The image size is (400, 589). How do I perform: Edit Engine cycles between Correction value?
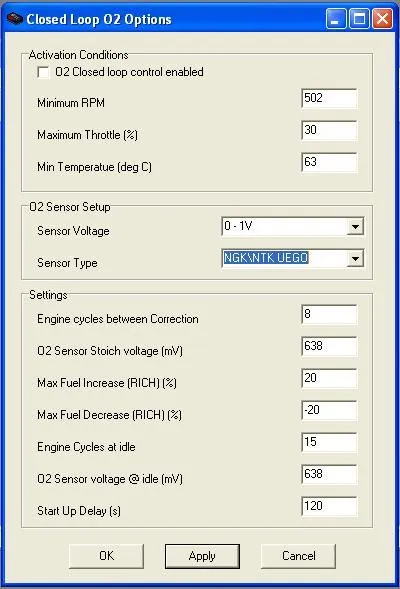click(x=329, y=314)
